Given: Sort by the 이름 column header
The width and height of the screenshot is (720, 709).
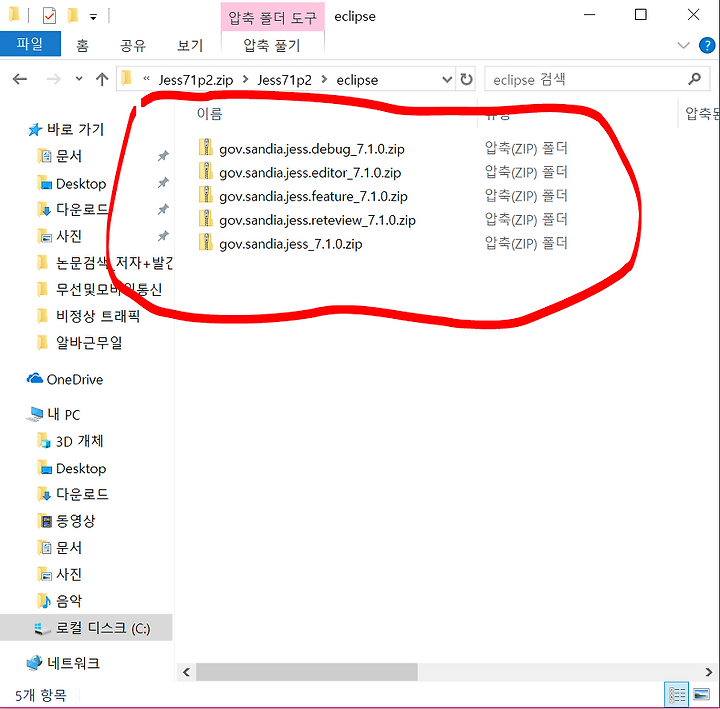Looking at the screenshot, I should point(209,113).
